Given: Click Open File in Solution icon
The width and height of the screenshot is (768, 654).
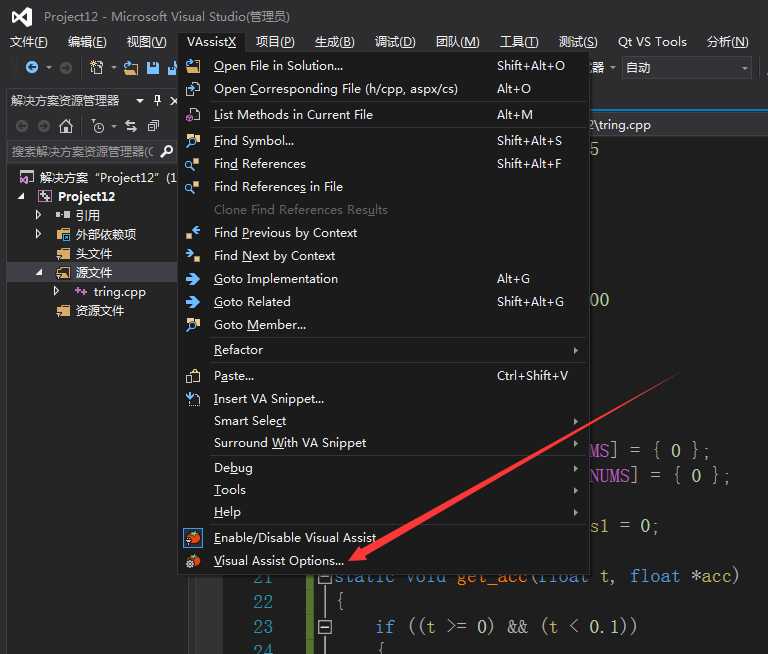Looking at the screenshot, I should [193, 66].
